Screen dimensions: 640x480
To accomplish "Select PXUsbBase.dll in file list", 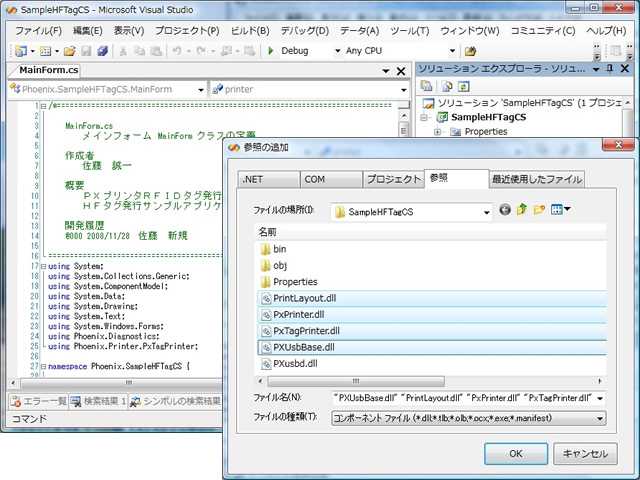I will pos(431,347).
